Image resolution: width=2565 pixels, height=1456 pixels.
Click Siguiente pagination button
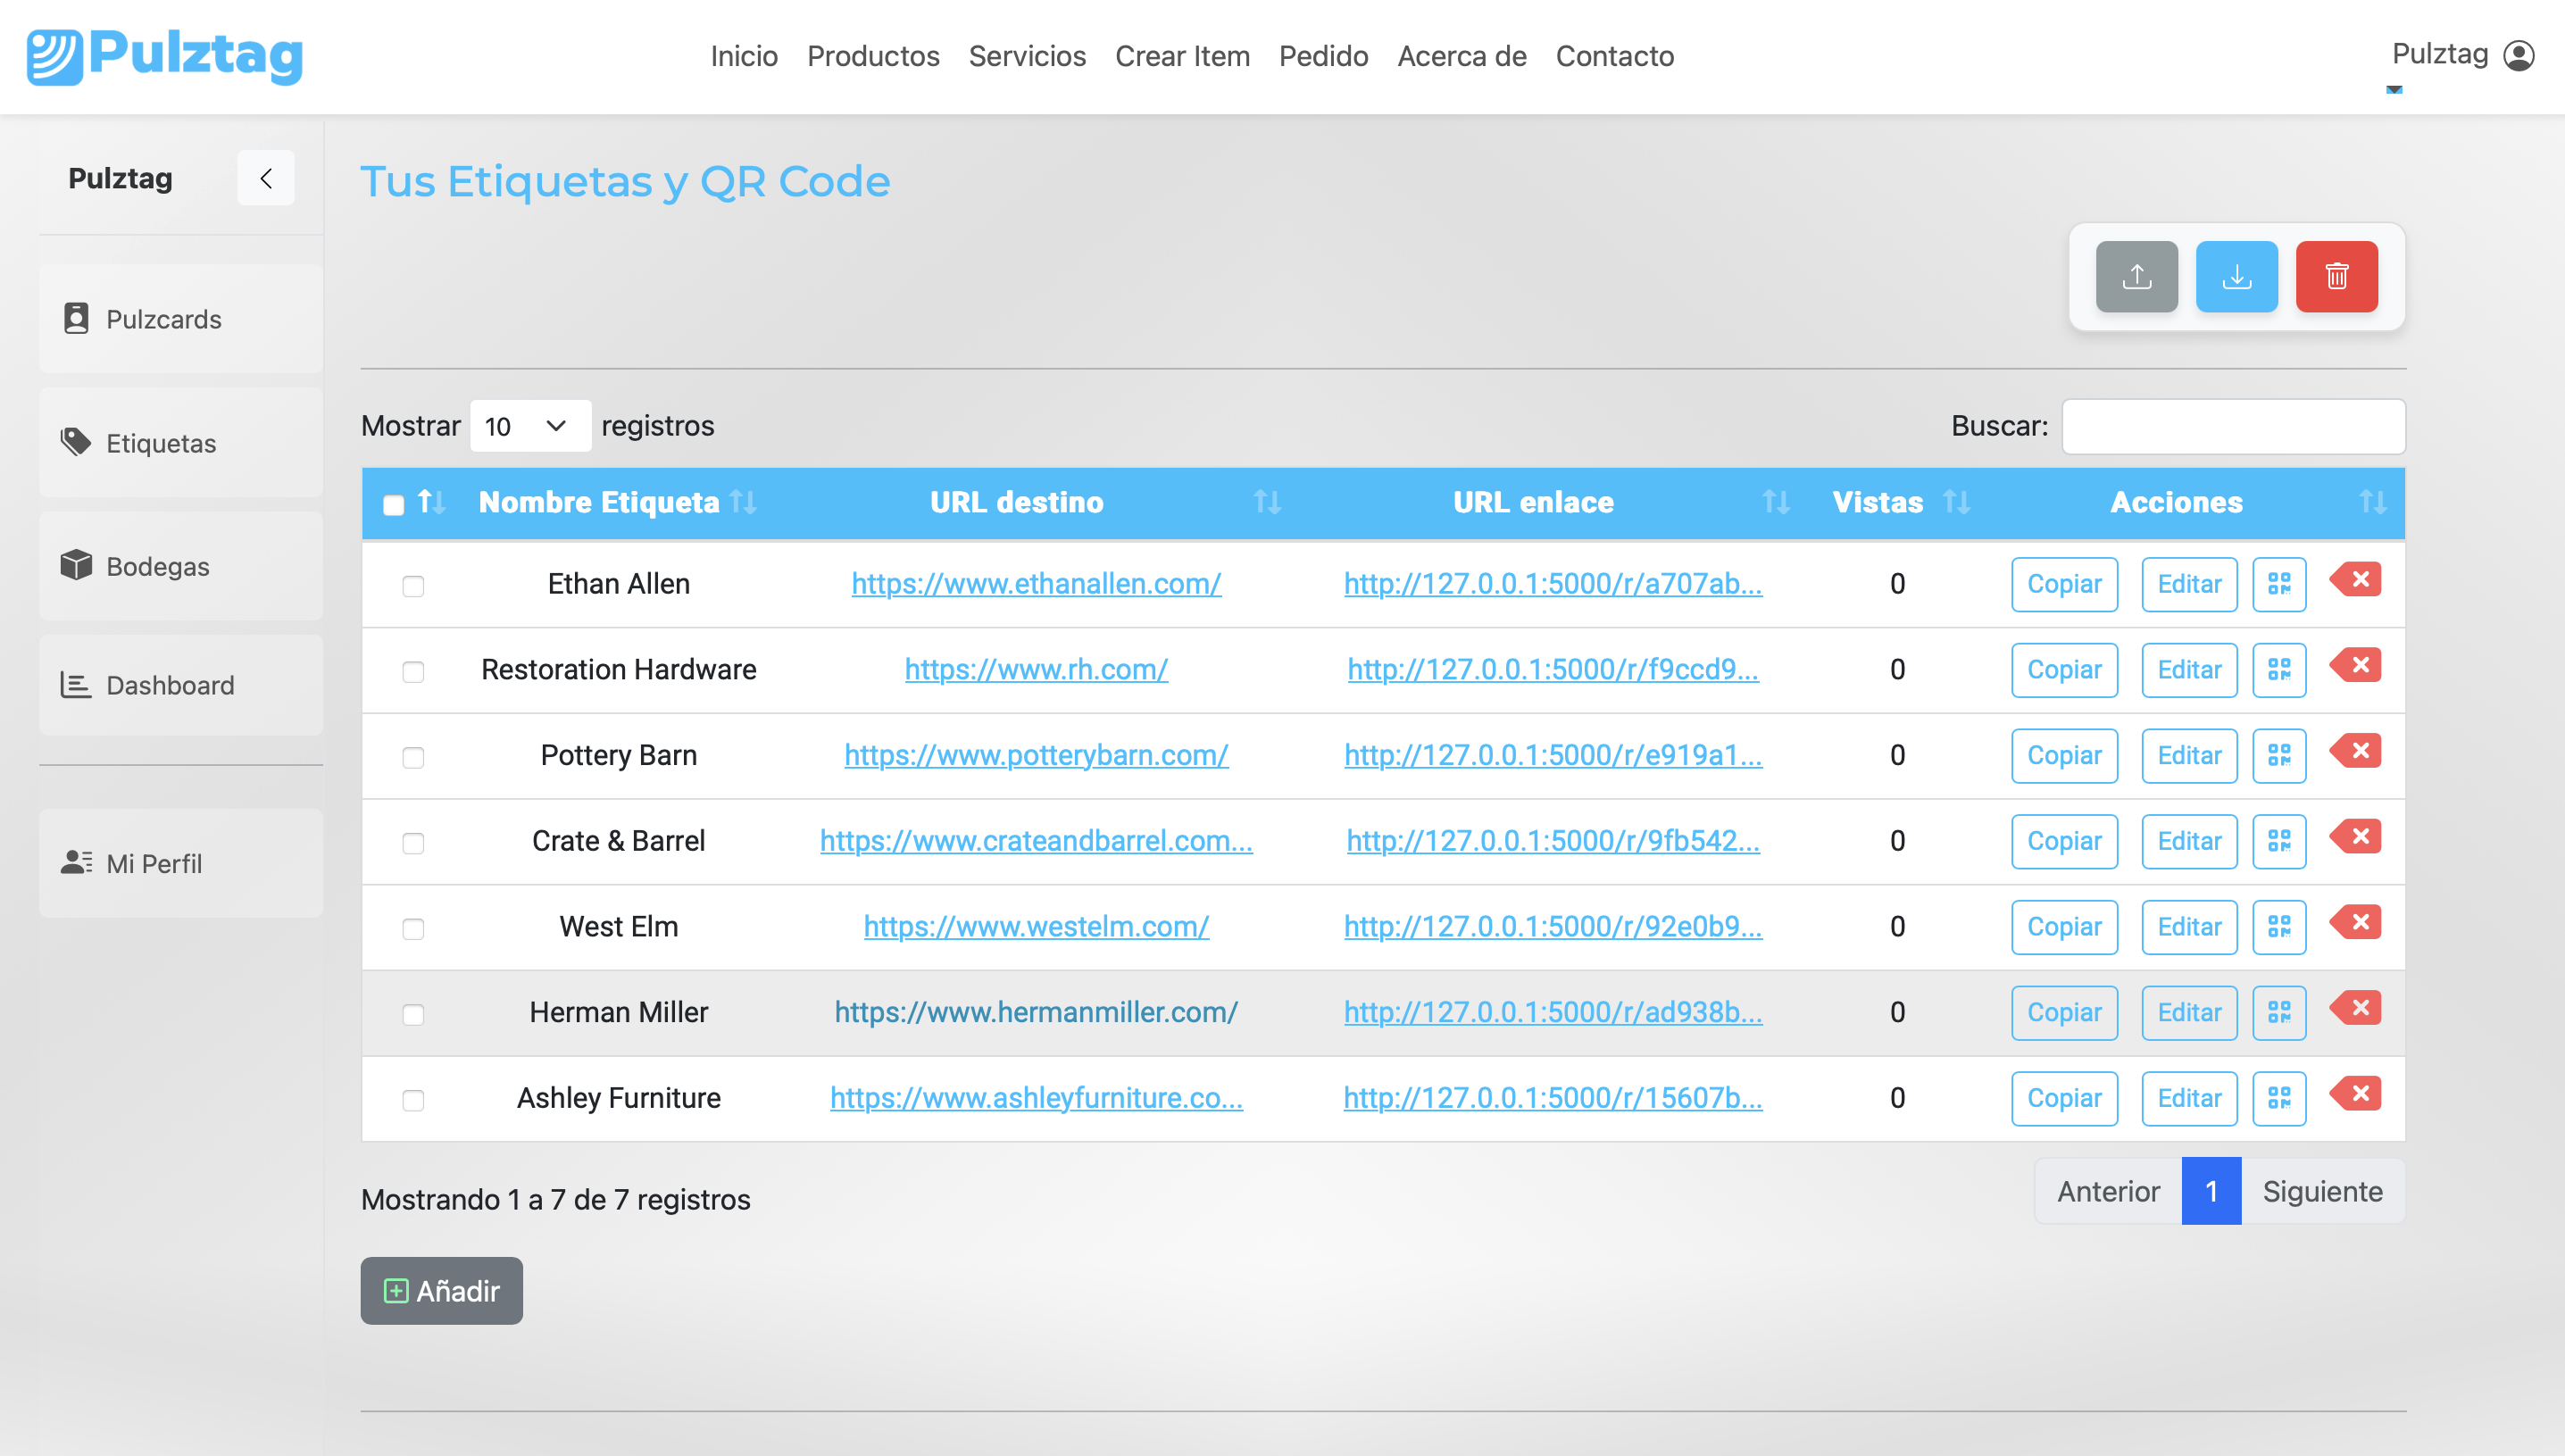pyautogui.click(x=2322, y=1192)
